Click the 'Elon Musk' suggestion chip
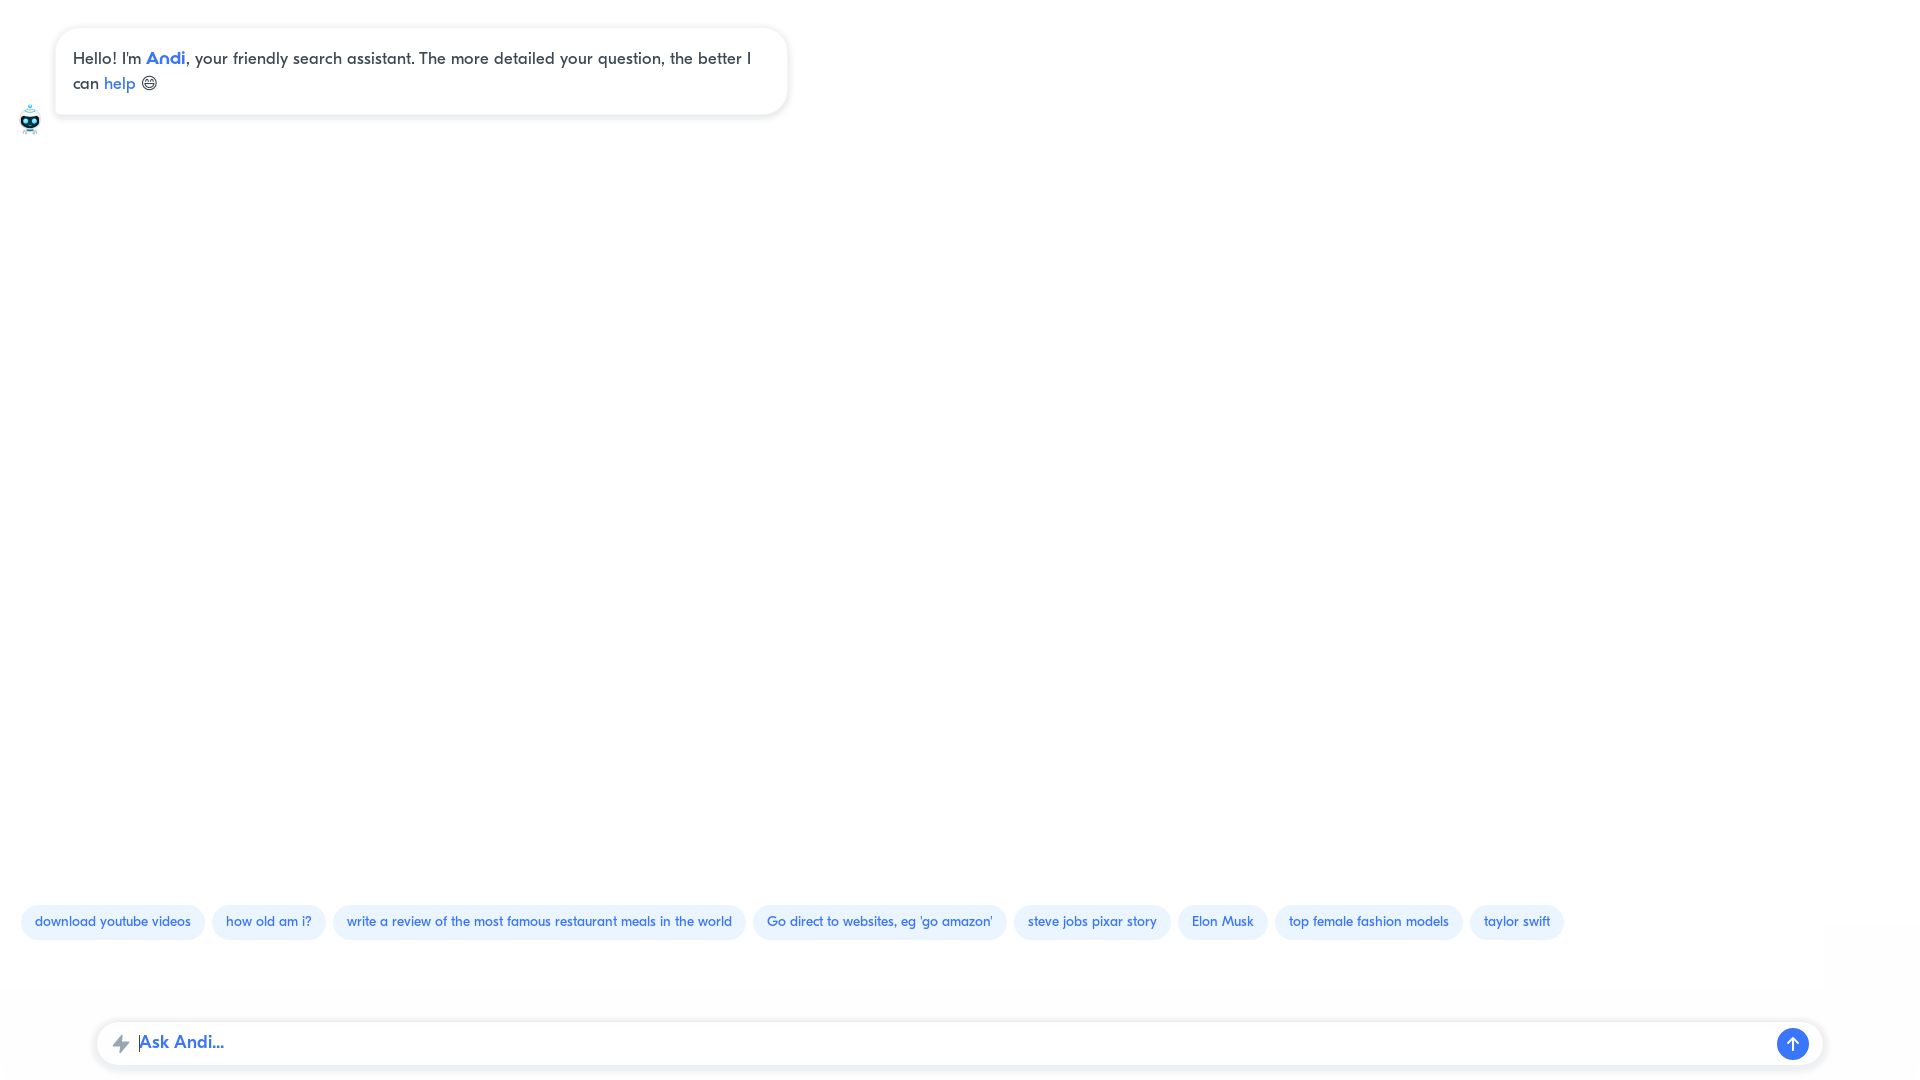The image size is (1920, 1080). pos(1222,922)
